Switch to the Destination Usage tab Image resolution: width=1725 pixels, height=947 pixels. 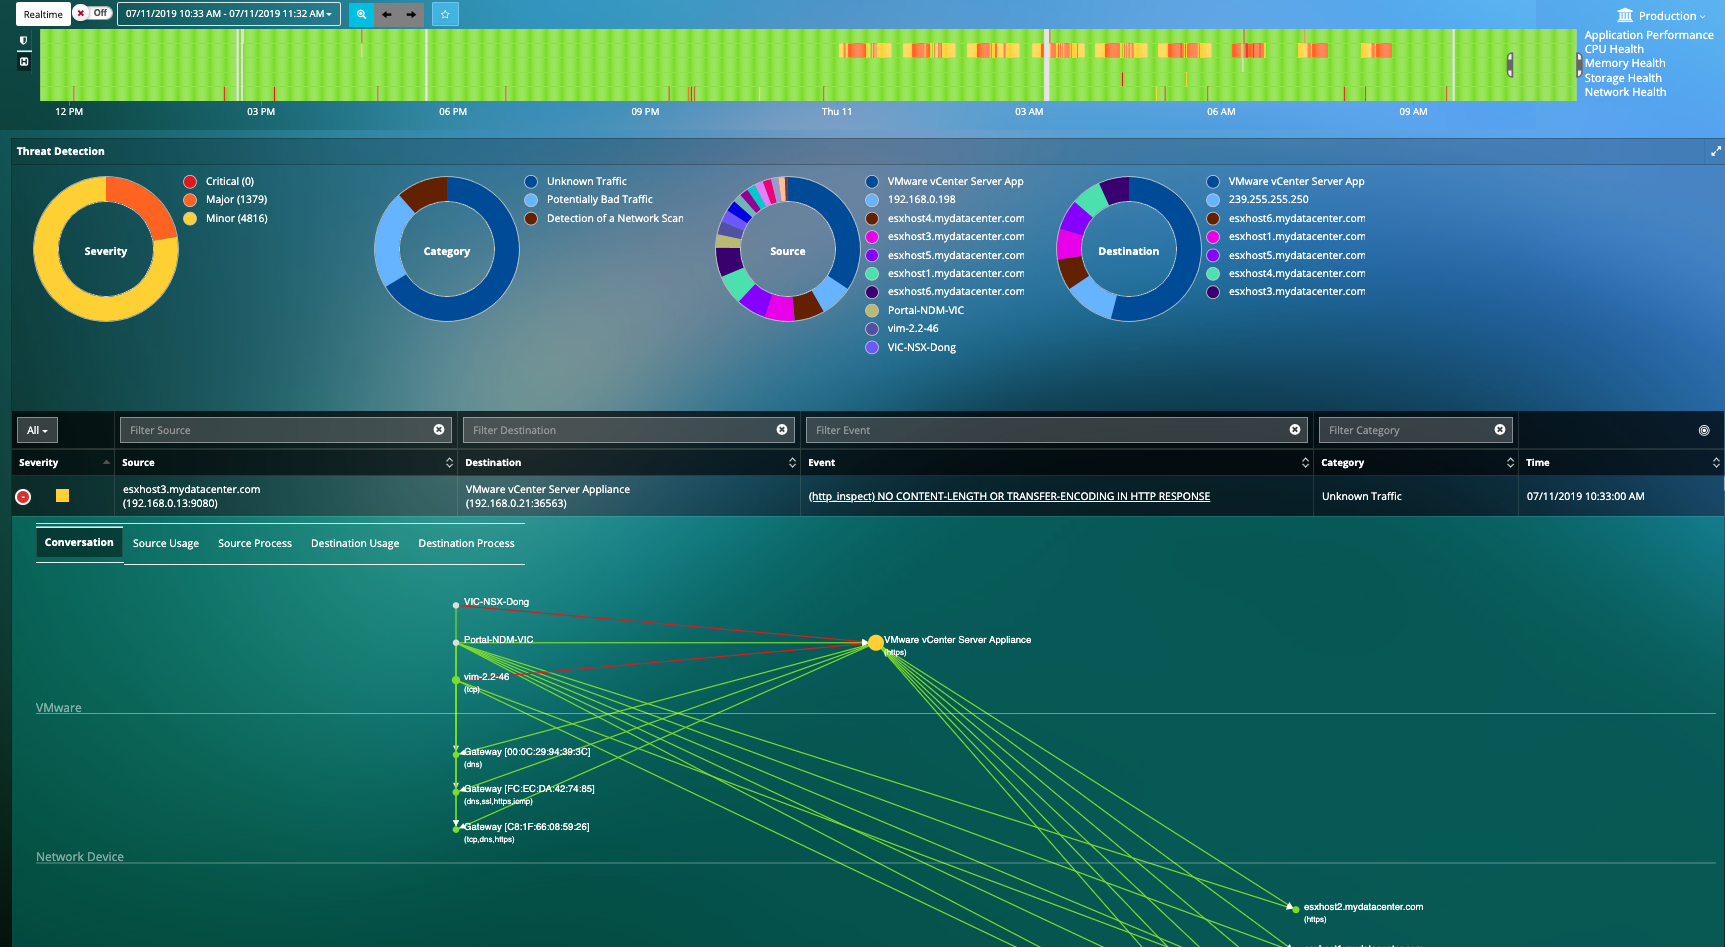(355, 543)
